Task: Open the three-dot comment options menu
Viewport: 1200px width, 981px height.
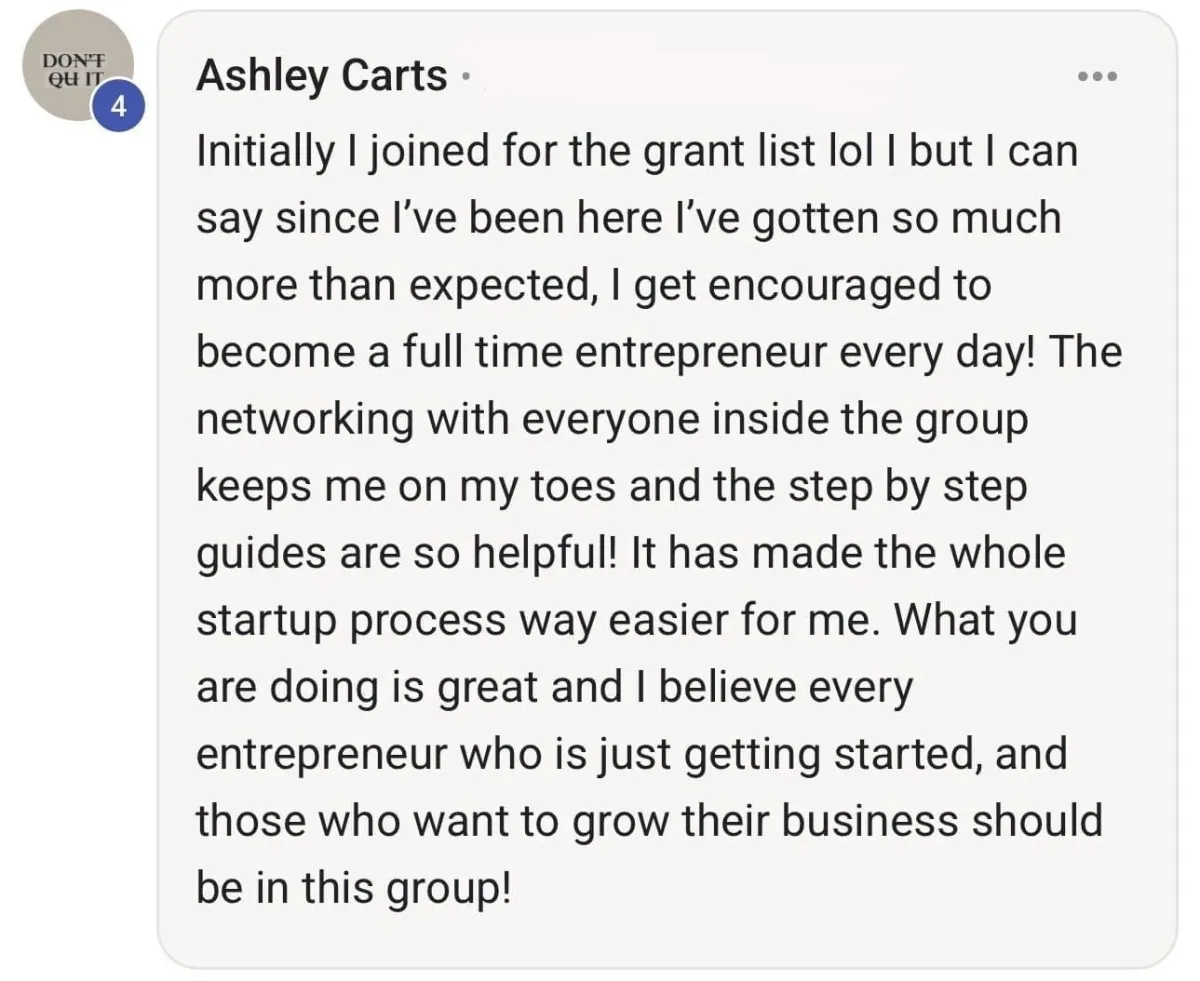Action: coord(1097,77)
